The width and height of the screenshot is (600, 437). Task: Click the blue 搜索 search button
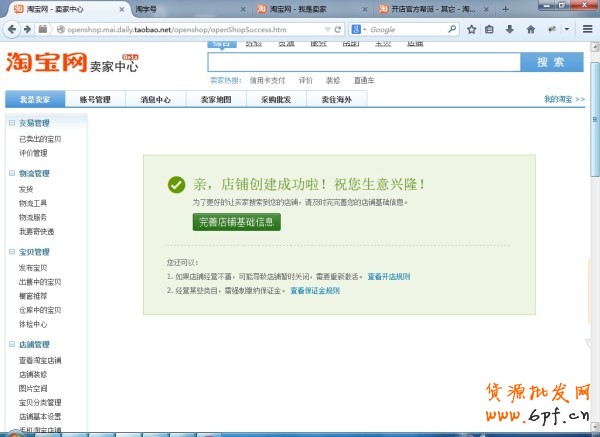click(x=550, y=62)
